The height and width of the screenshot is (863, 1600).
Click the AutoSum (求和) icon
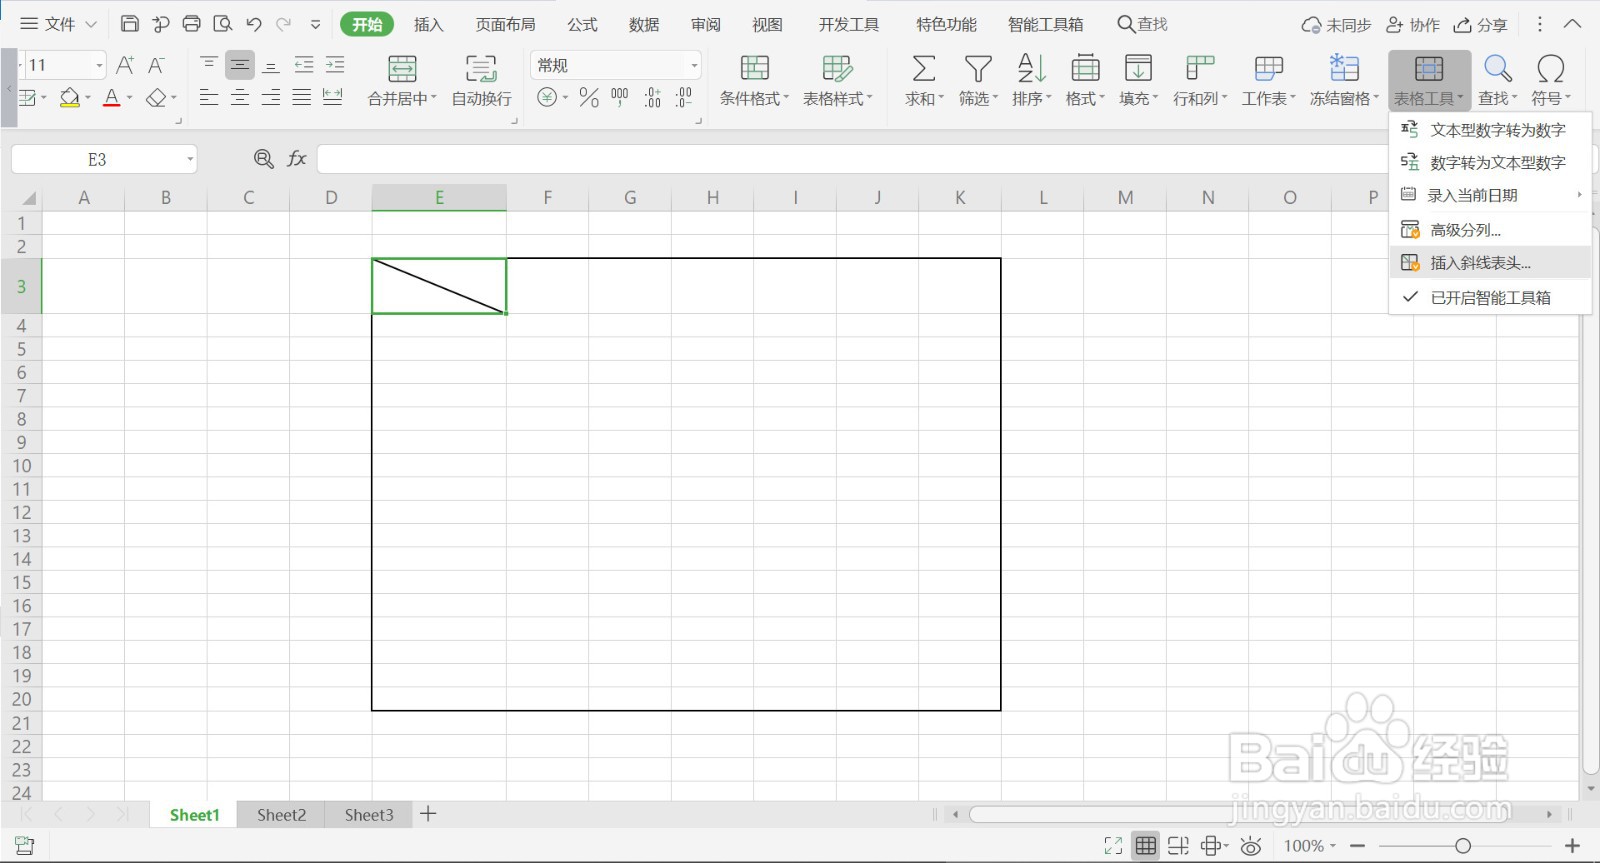pyautogui.click(x=924, y=68)
